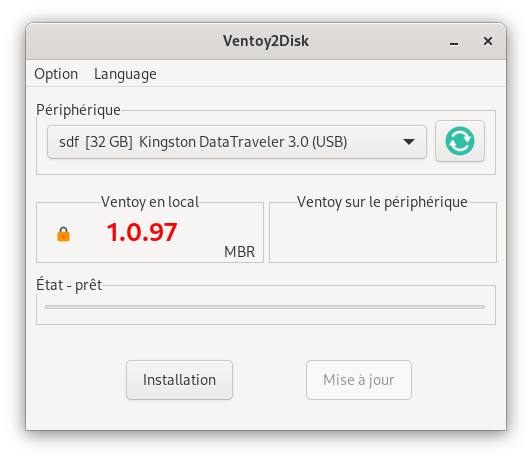Open the Language menu

pos(125,74)
